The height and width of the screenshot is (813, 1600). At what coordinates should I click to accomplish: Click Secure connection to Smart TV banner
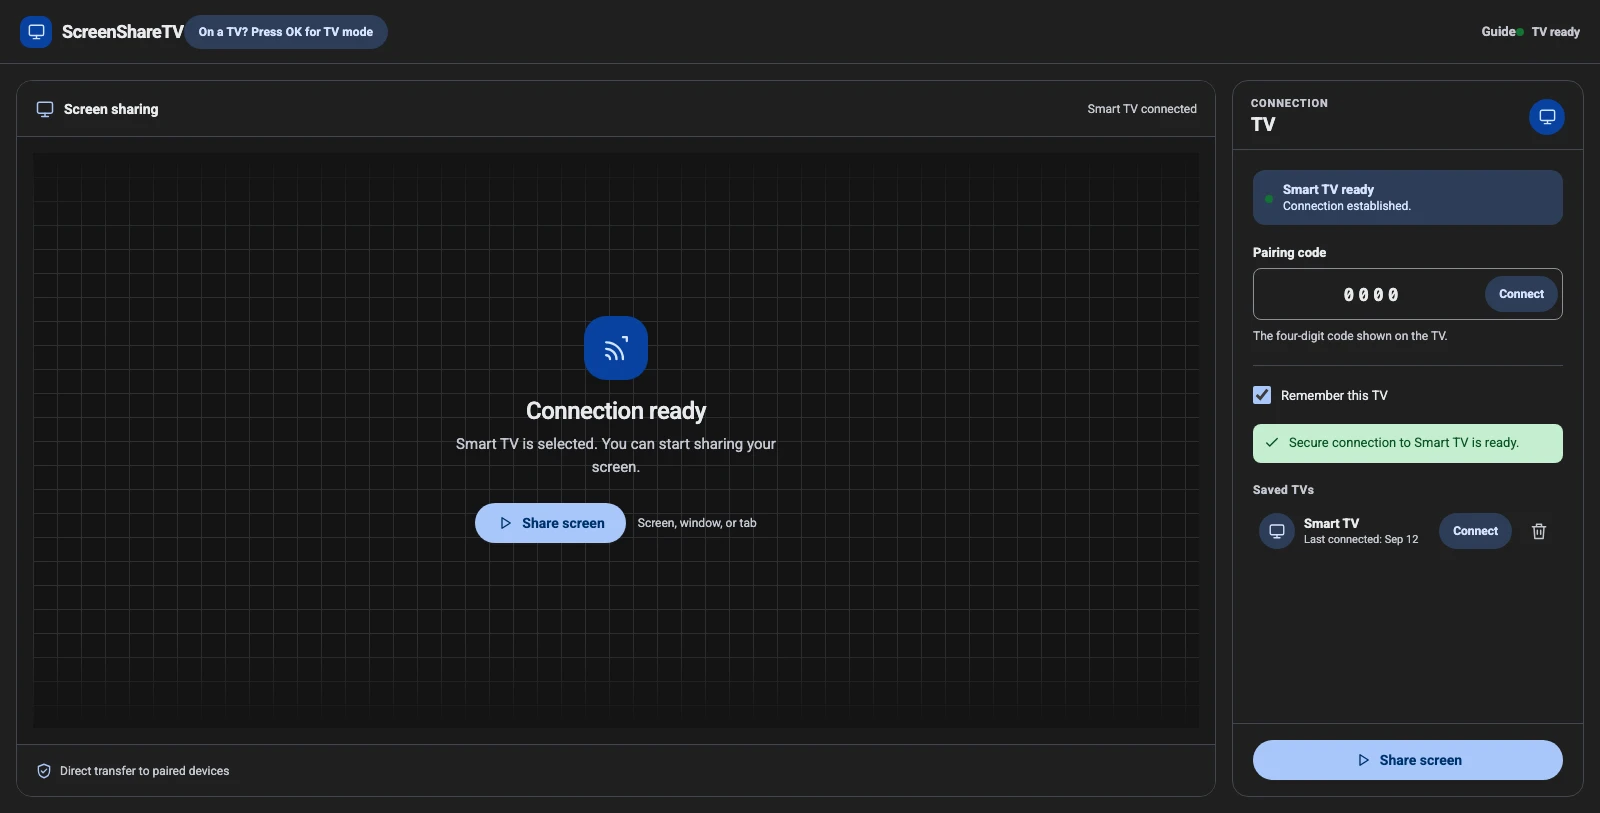tap(1408, 443)
